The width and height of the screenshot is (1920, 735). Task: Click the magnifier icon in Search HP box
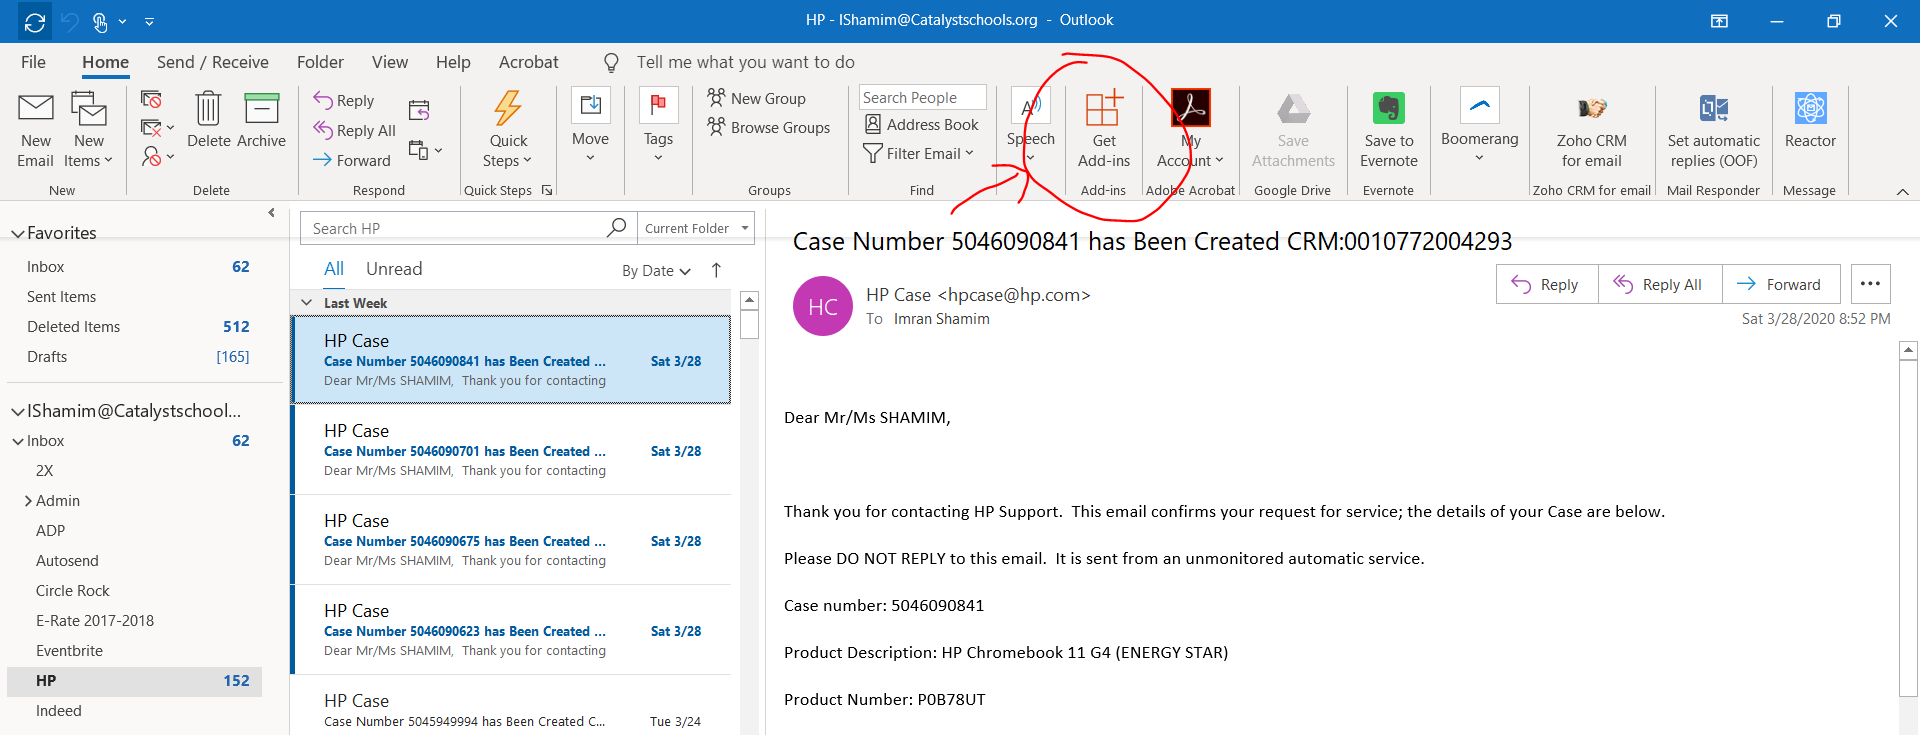(x=617, y=228)
